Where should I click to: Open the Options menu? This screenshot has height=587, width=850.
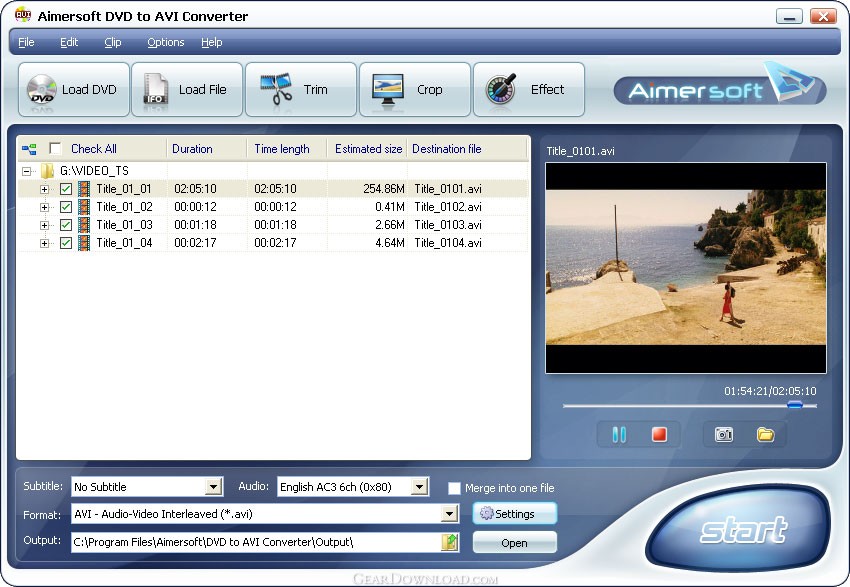click(x=166, y=42)
